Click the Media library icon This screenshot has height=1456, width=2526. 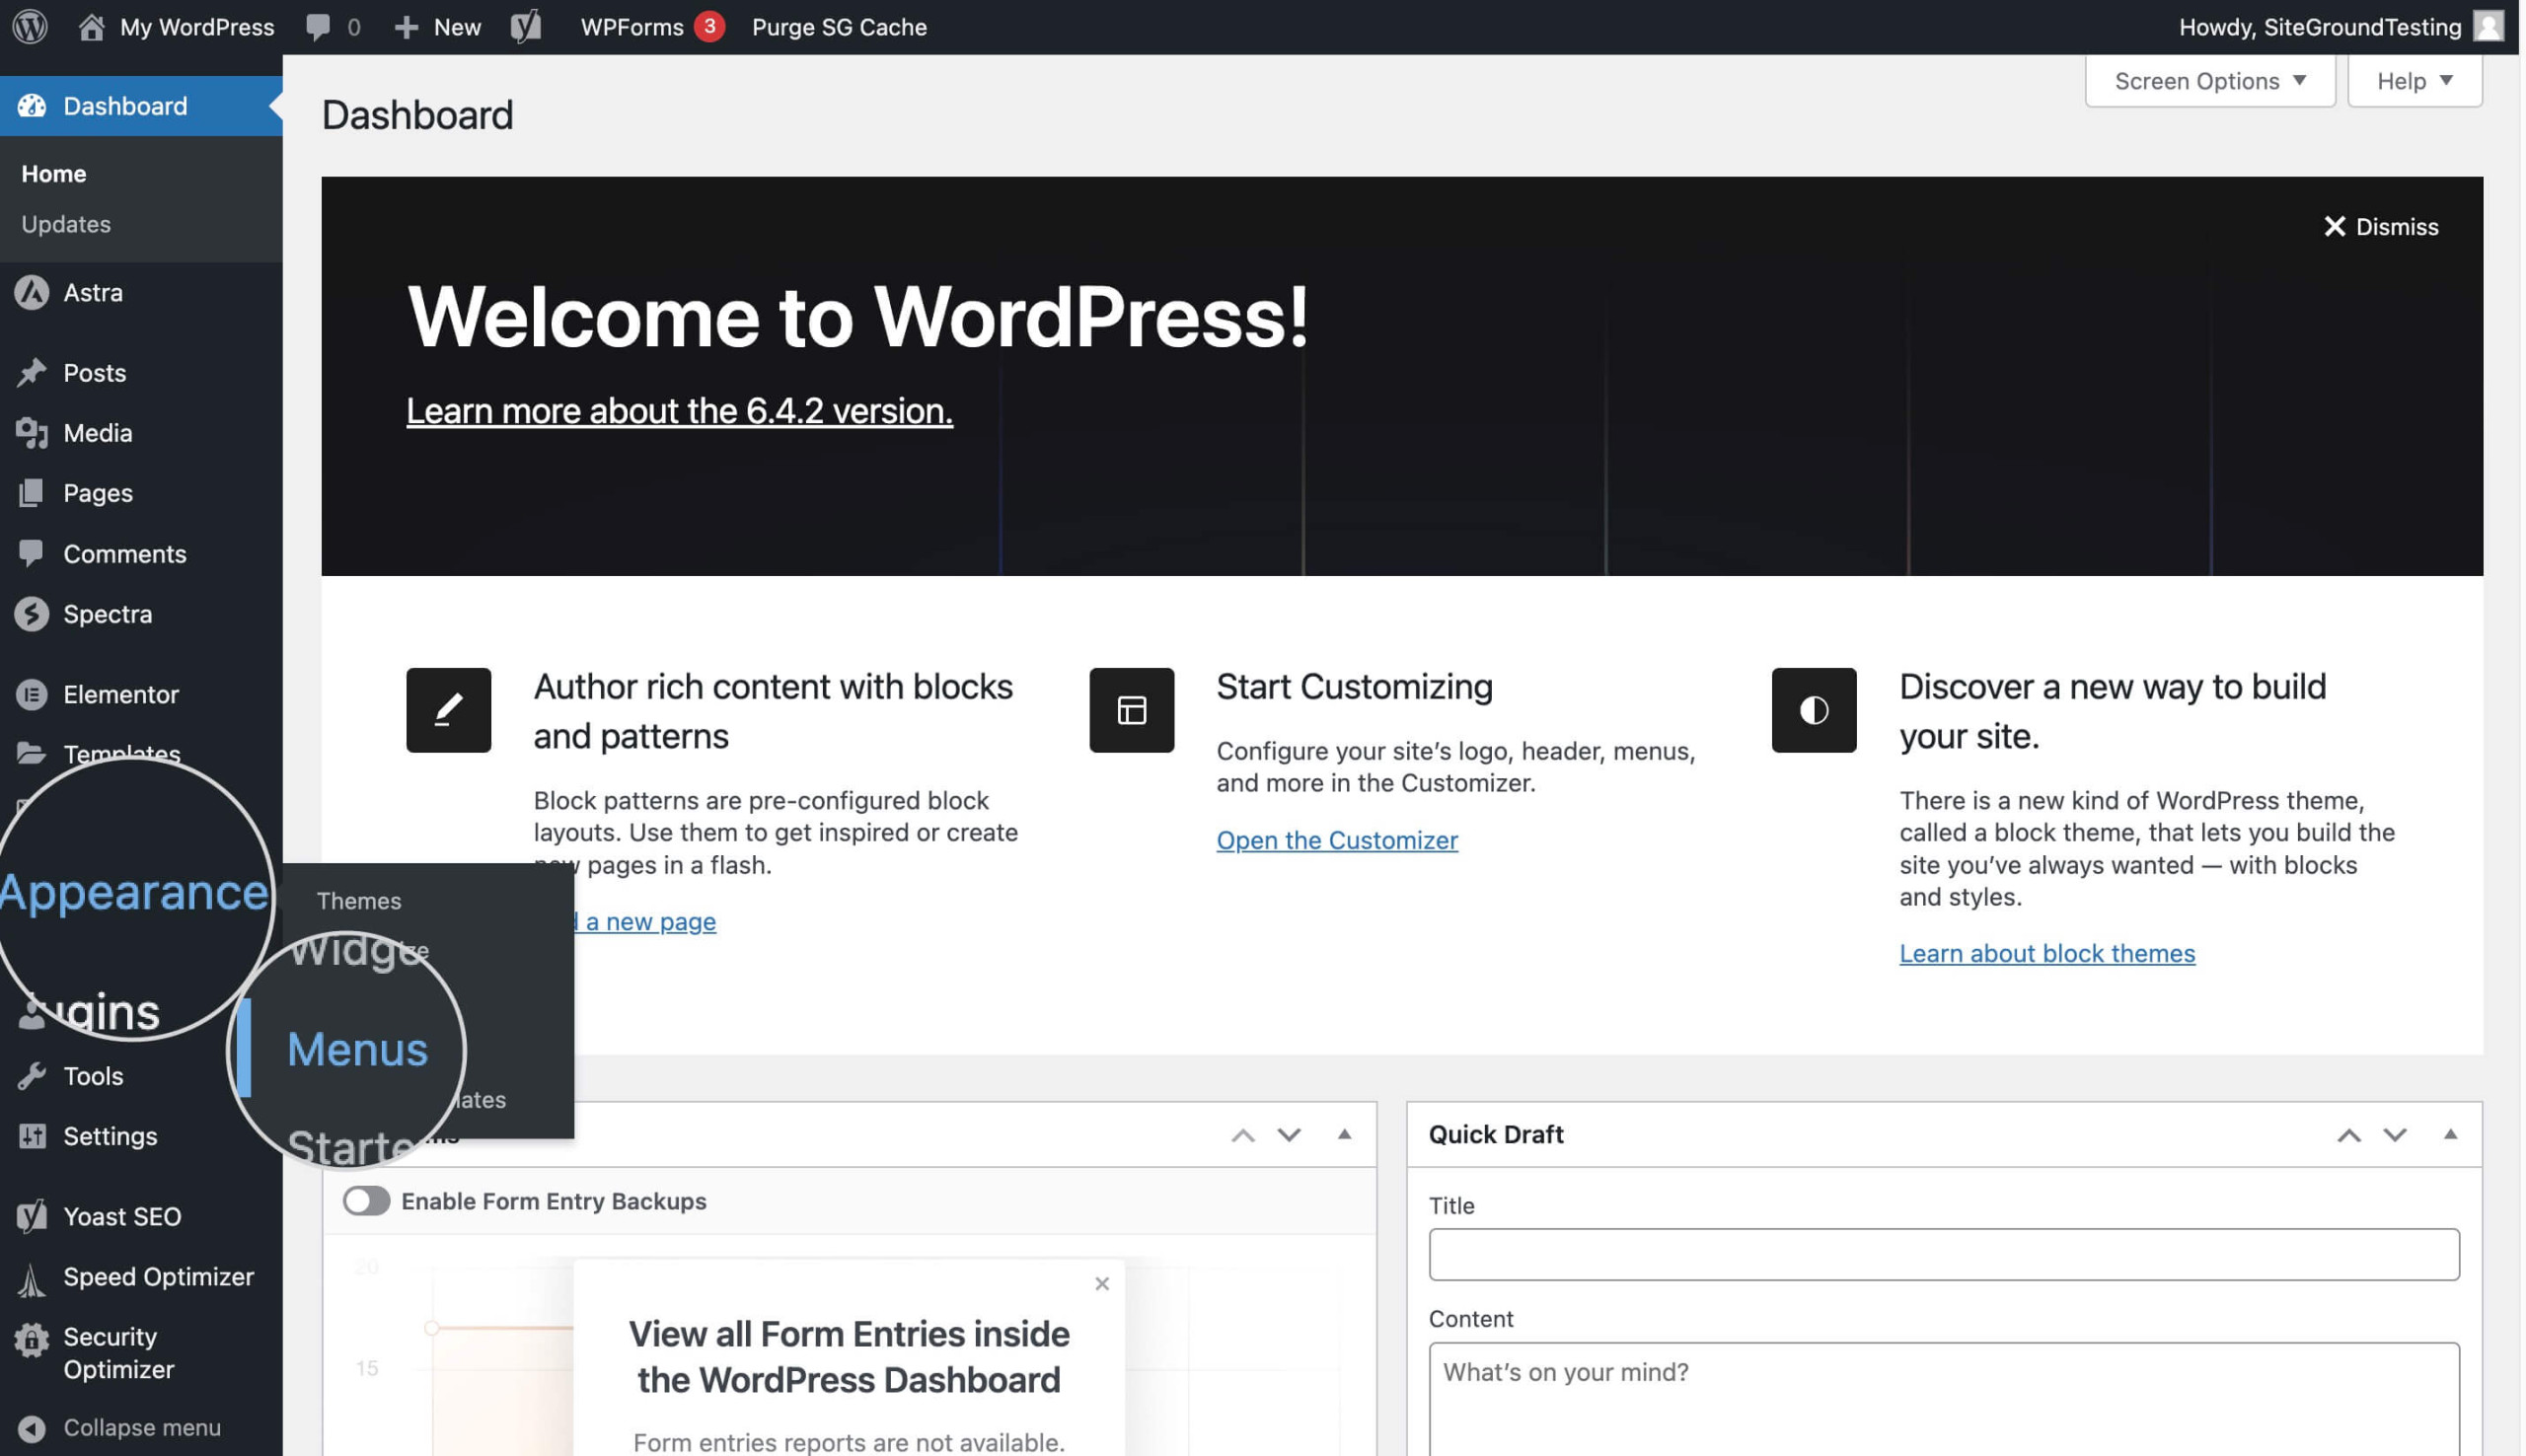(32, 433)
